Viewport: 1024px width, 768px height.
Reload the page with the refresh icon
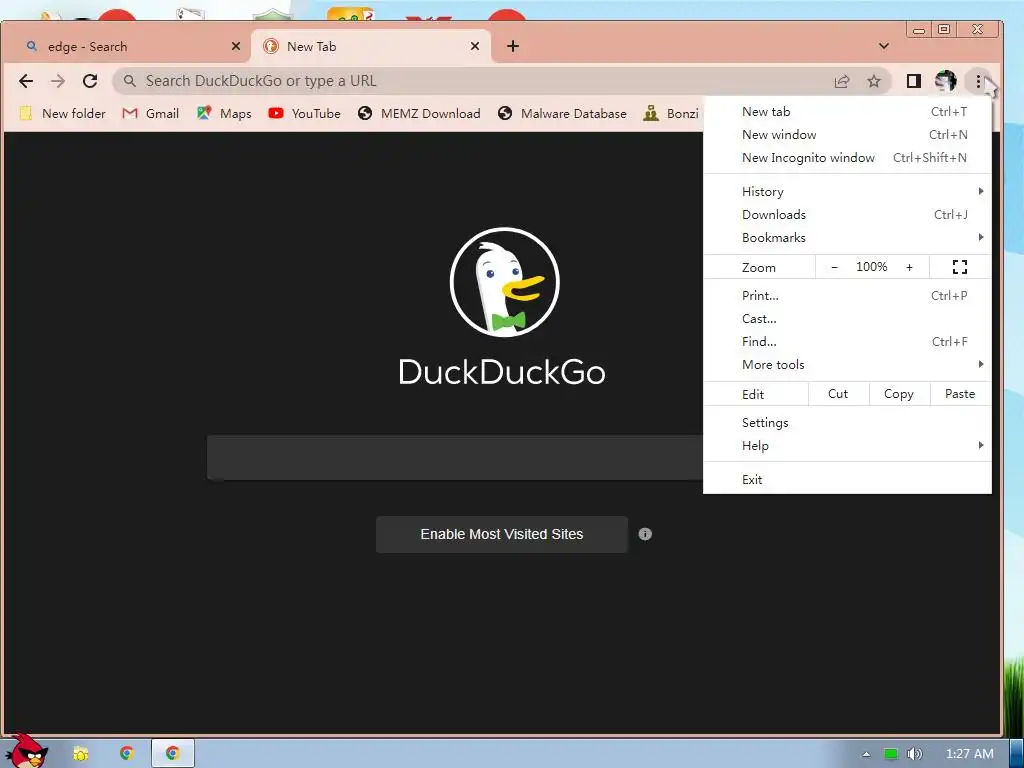coord(90,81)
